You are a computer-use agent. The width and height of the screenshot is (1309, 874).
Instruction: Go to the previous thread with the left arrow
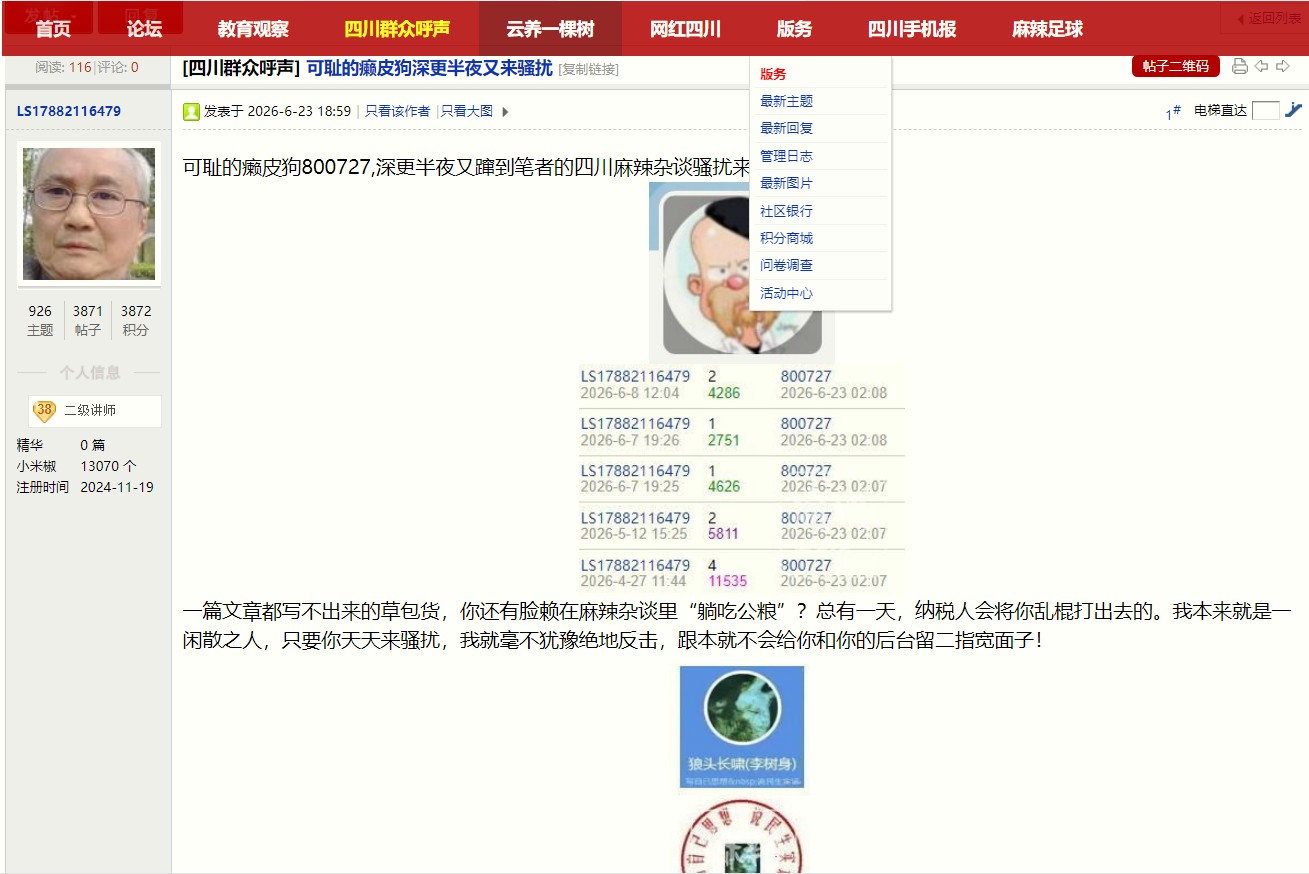tap(1262, 66)
